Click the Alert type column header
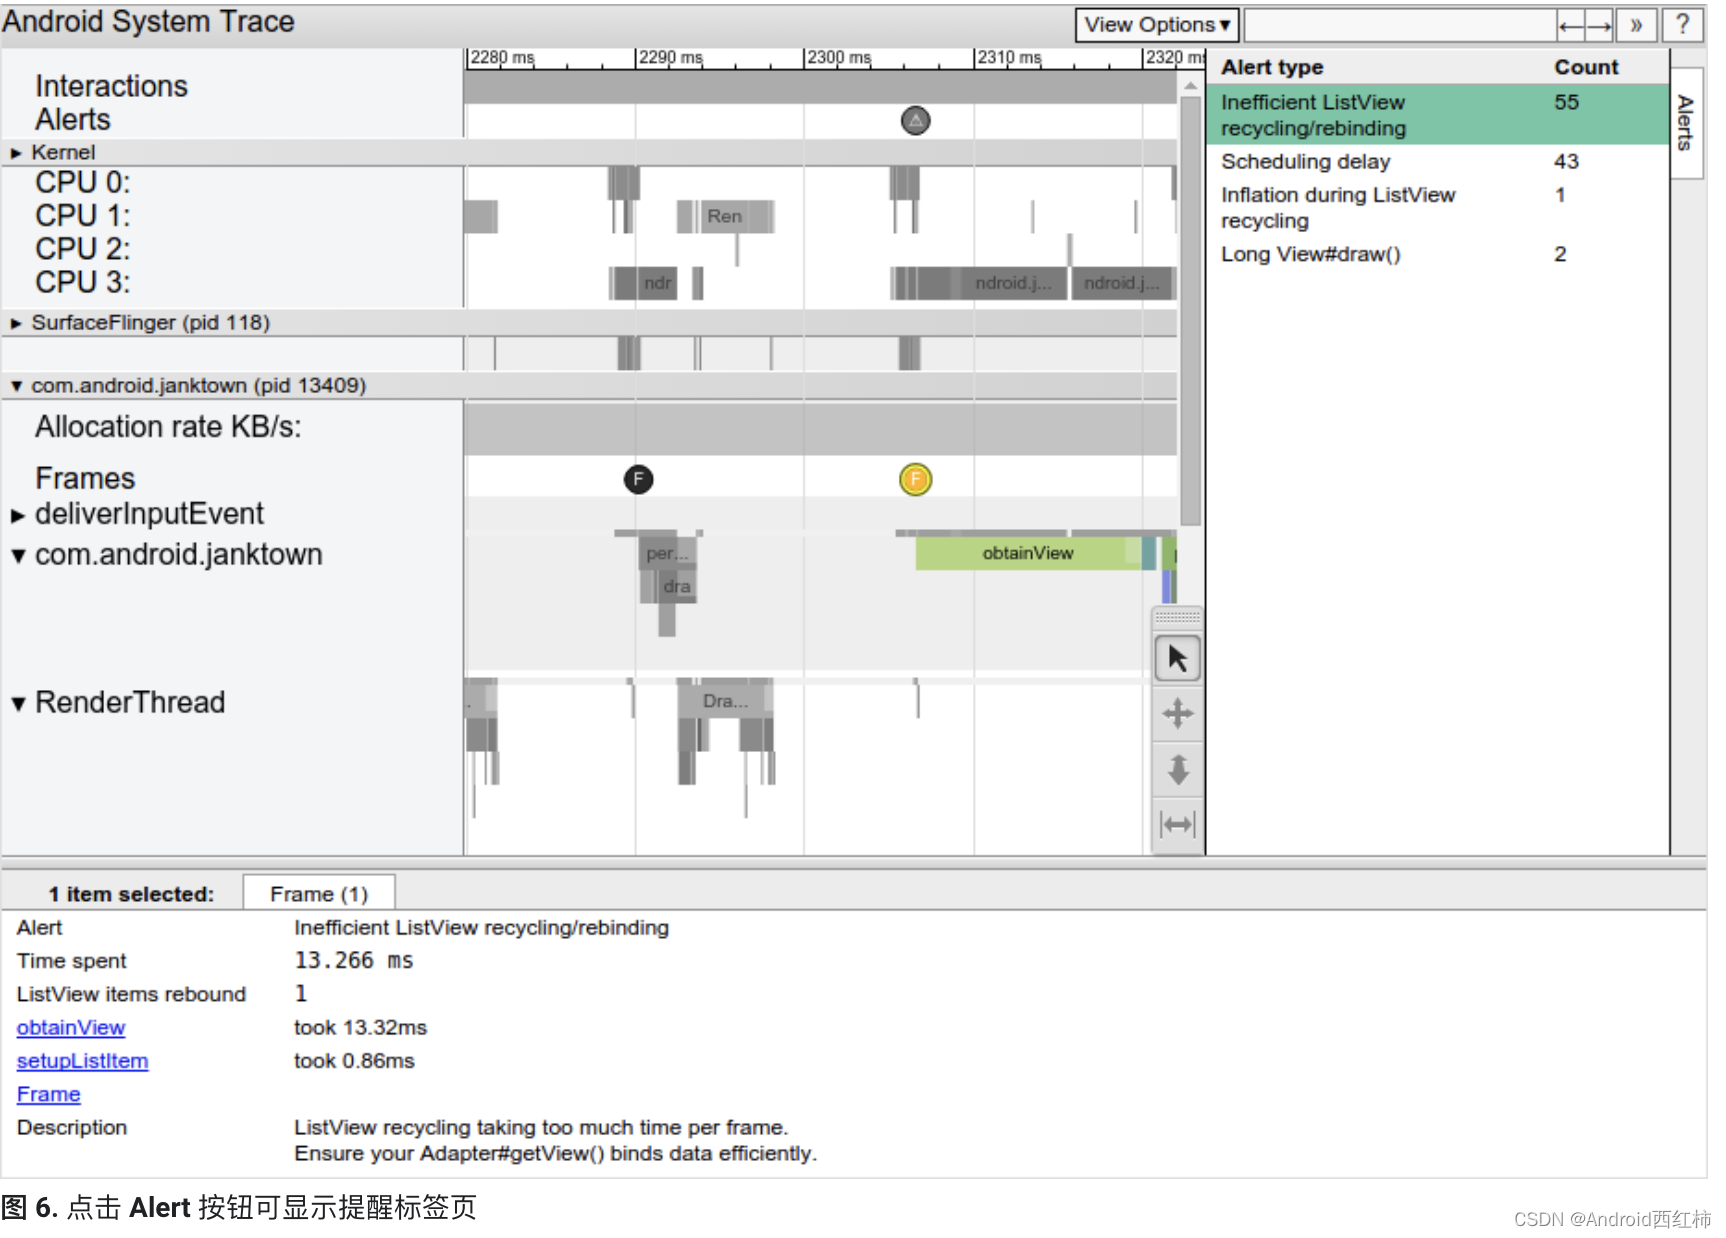The image size is (1726, 1238). pyautogui.click(x=1271, y=67)
